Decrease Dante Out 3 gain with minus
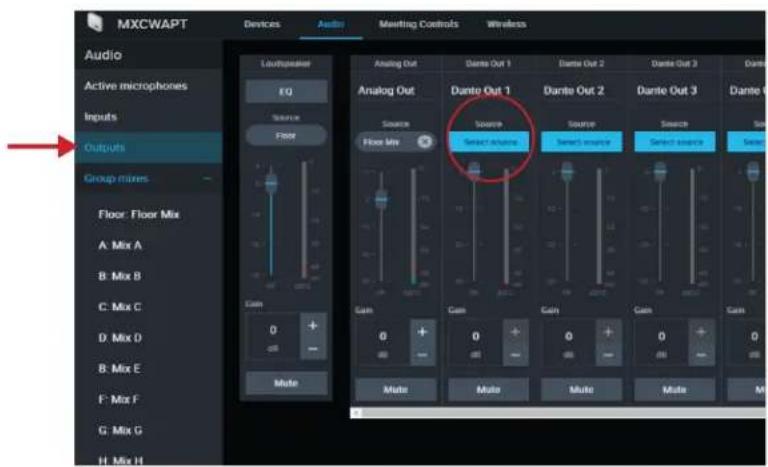Viewport: 768px width, 467px height. [701, 355]
